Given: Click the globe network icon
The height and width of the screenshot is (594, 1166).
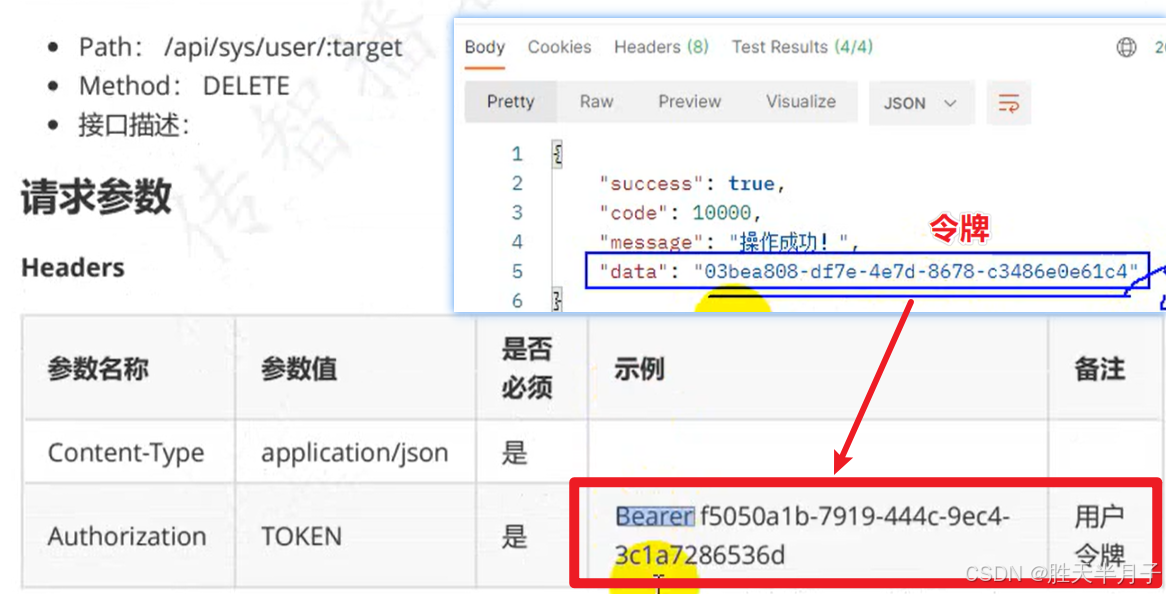Looking at the screenshot, I should (x=1127, y=48).
